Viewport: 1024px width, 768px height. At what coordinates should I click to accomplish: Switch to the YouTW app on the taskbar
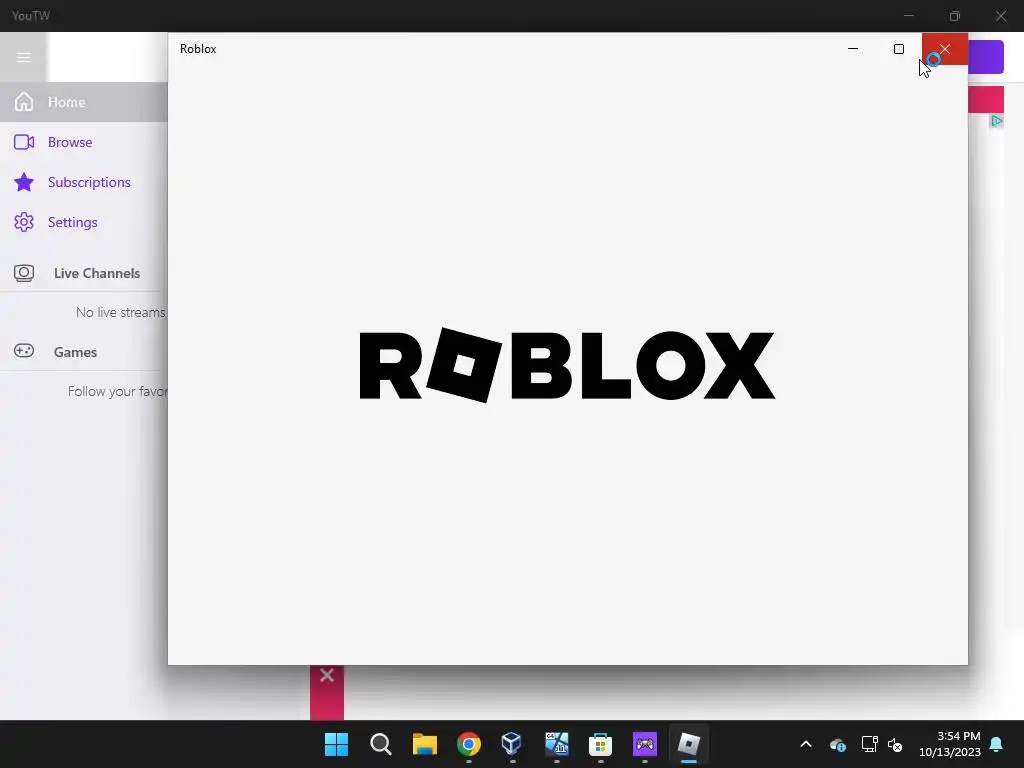tap(645, 744)
